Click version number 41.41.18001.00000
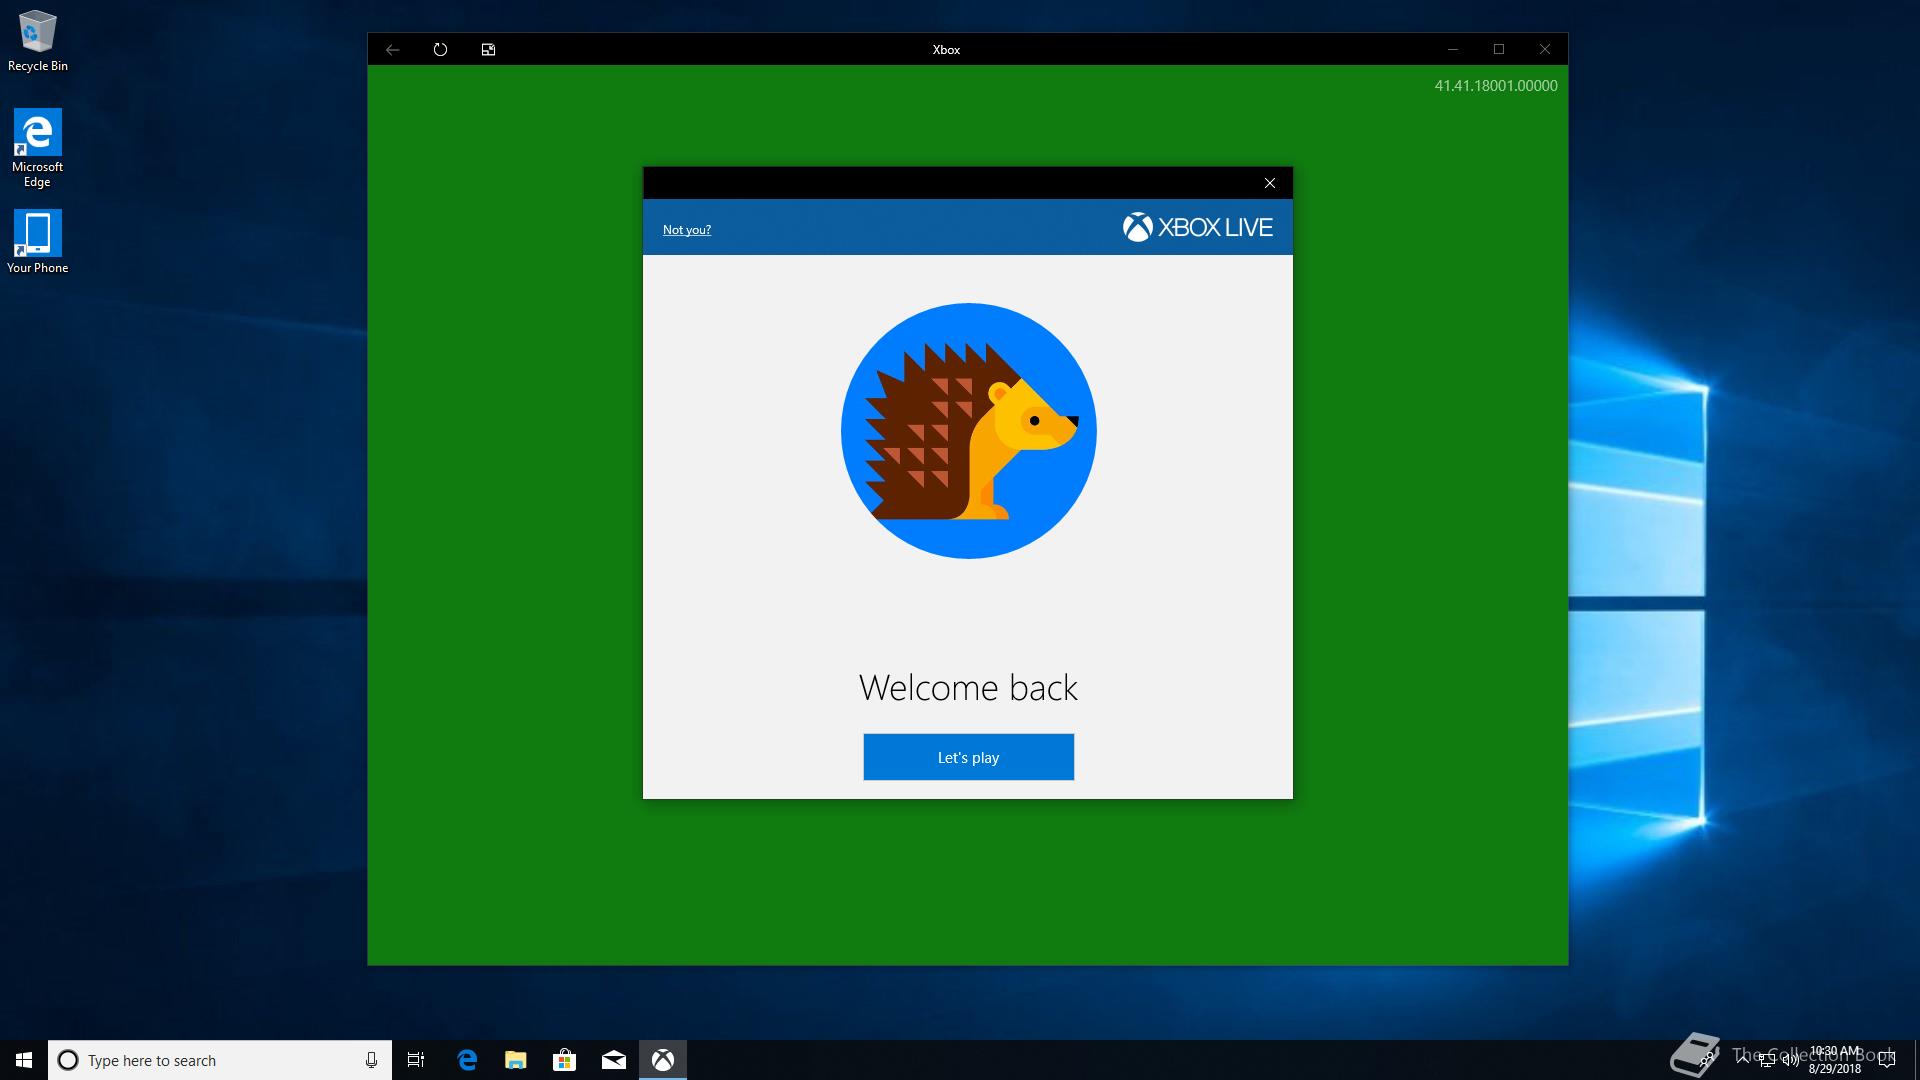 pyautogui.click(x=1496, y=86)
